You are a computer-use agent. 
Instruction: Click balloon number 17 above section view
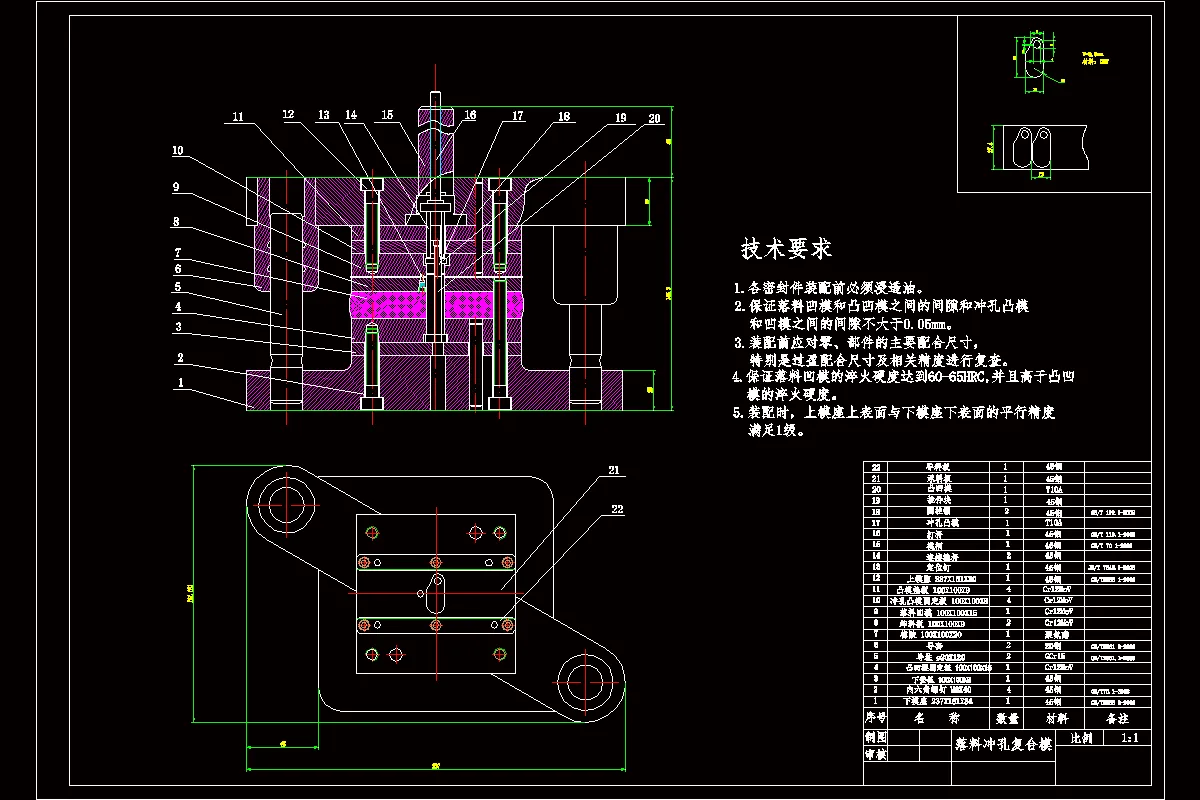[x=517, y=116]
